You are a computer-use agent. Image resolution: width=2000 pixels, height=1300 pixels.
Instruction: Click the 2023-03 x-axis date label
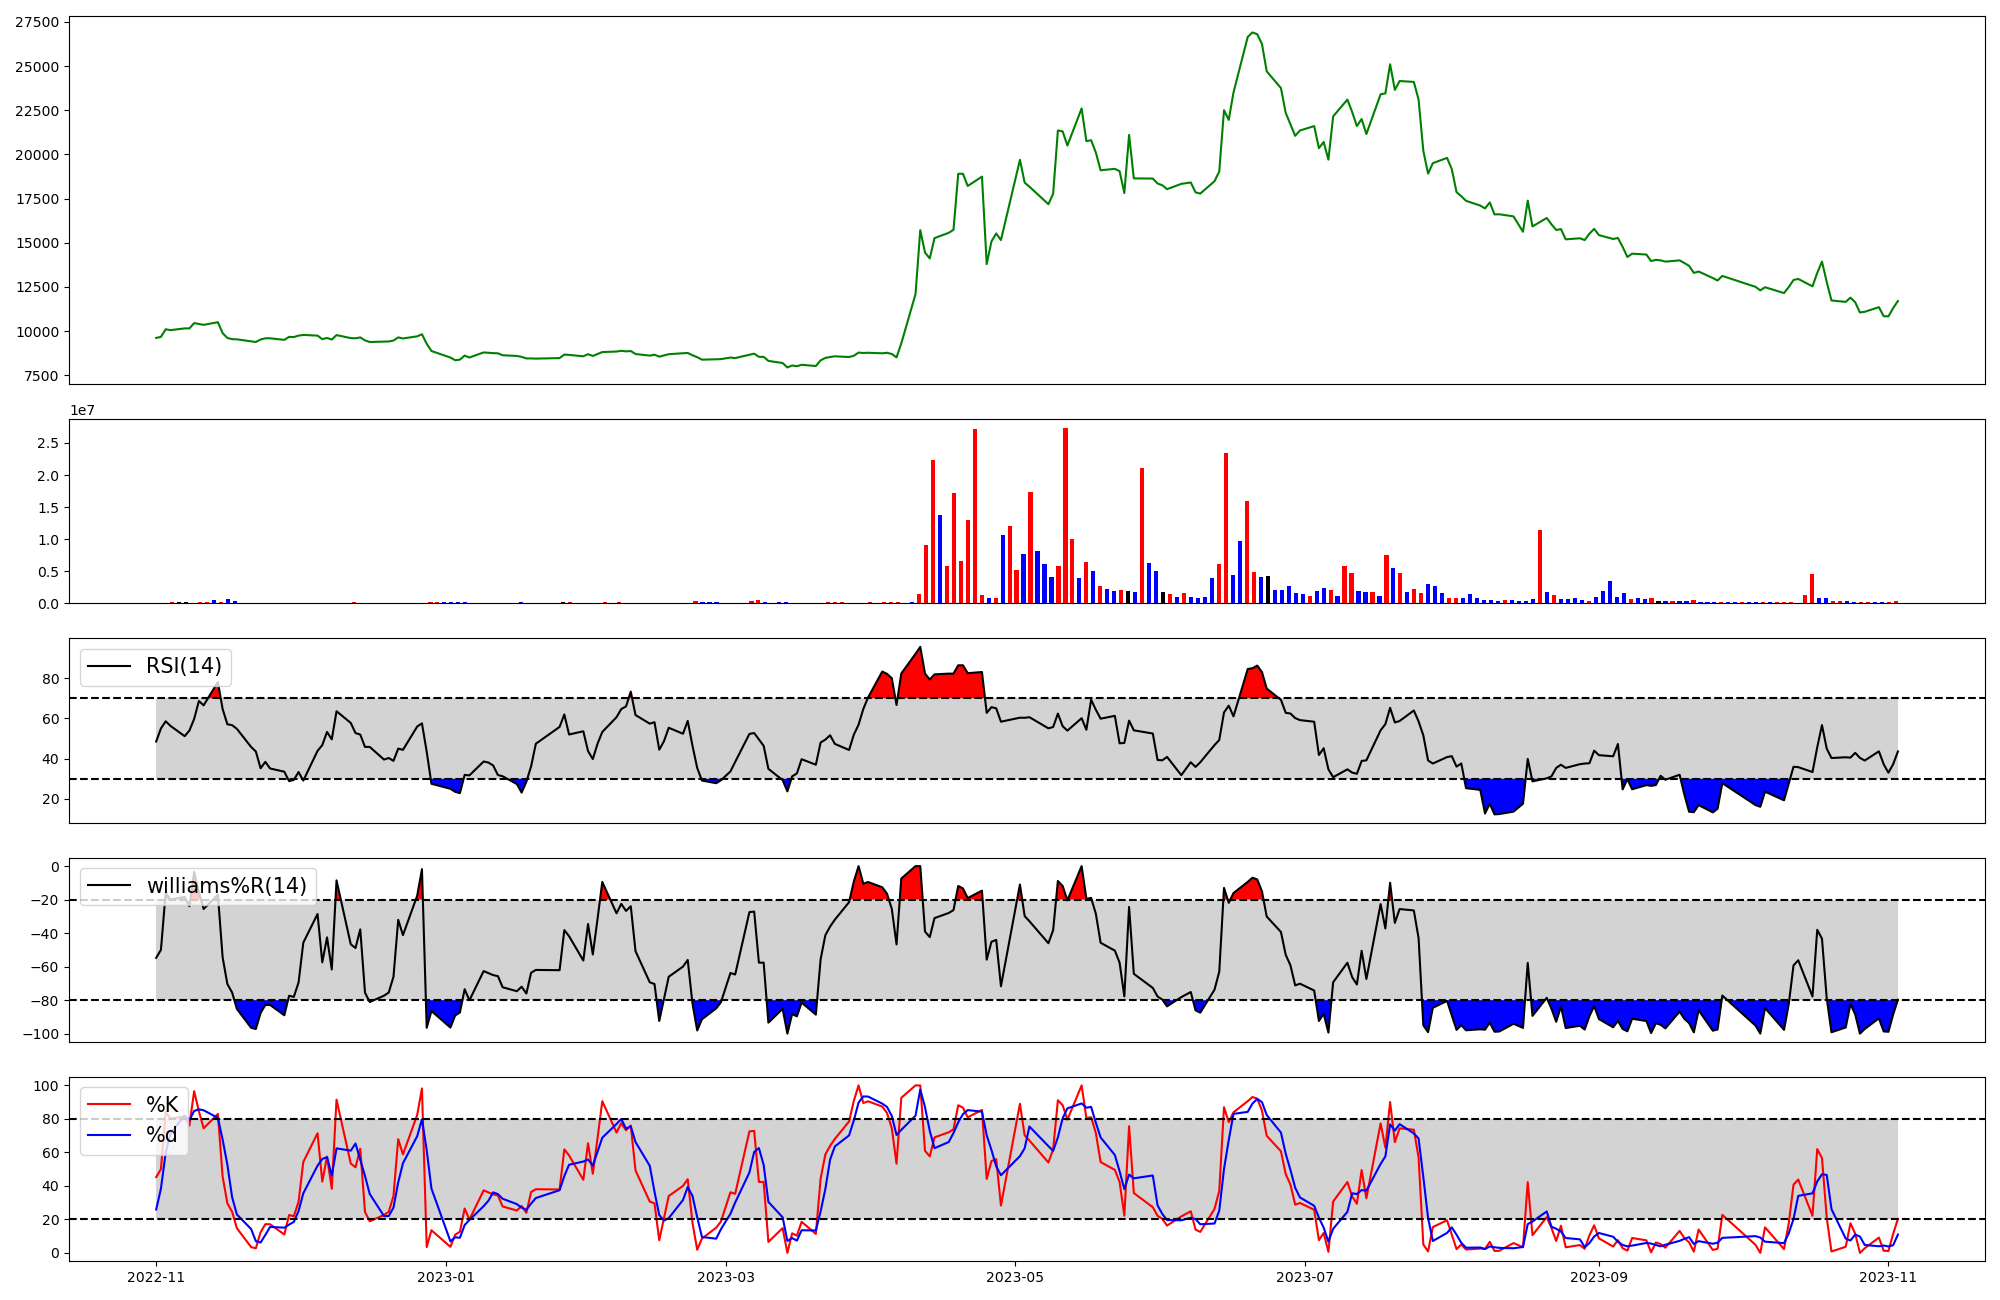[726, 1277]
